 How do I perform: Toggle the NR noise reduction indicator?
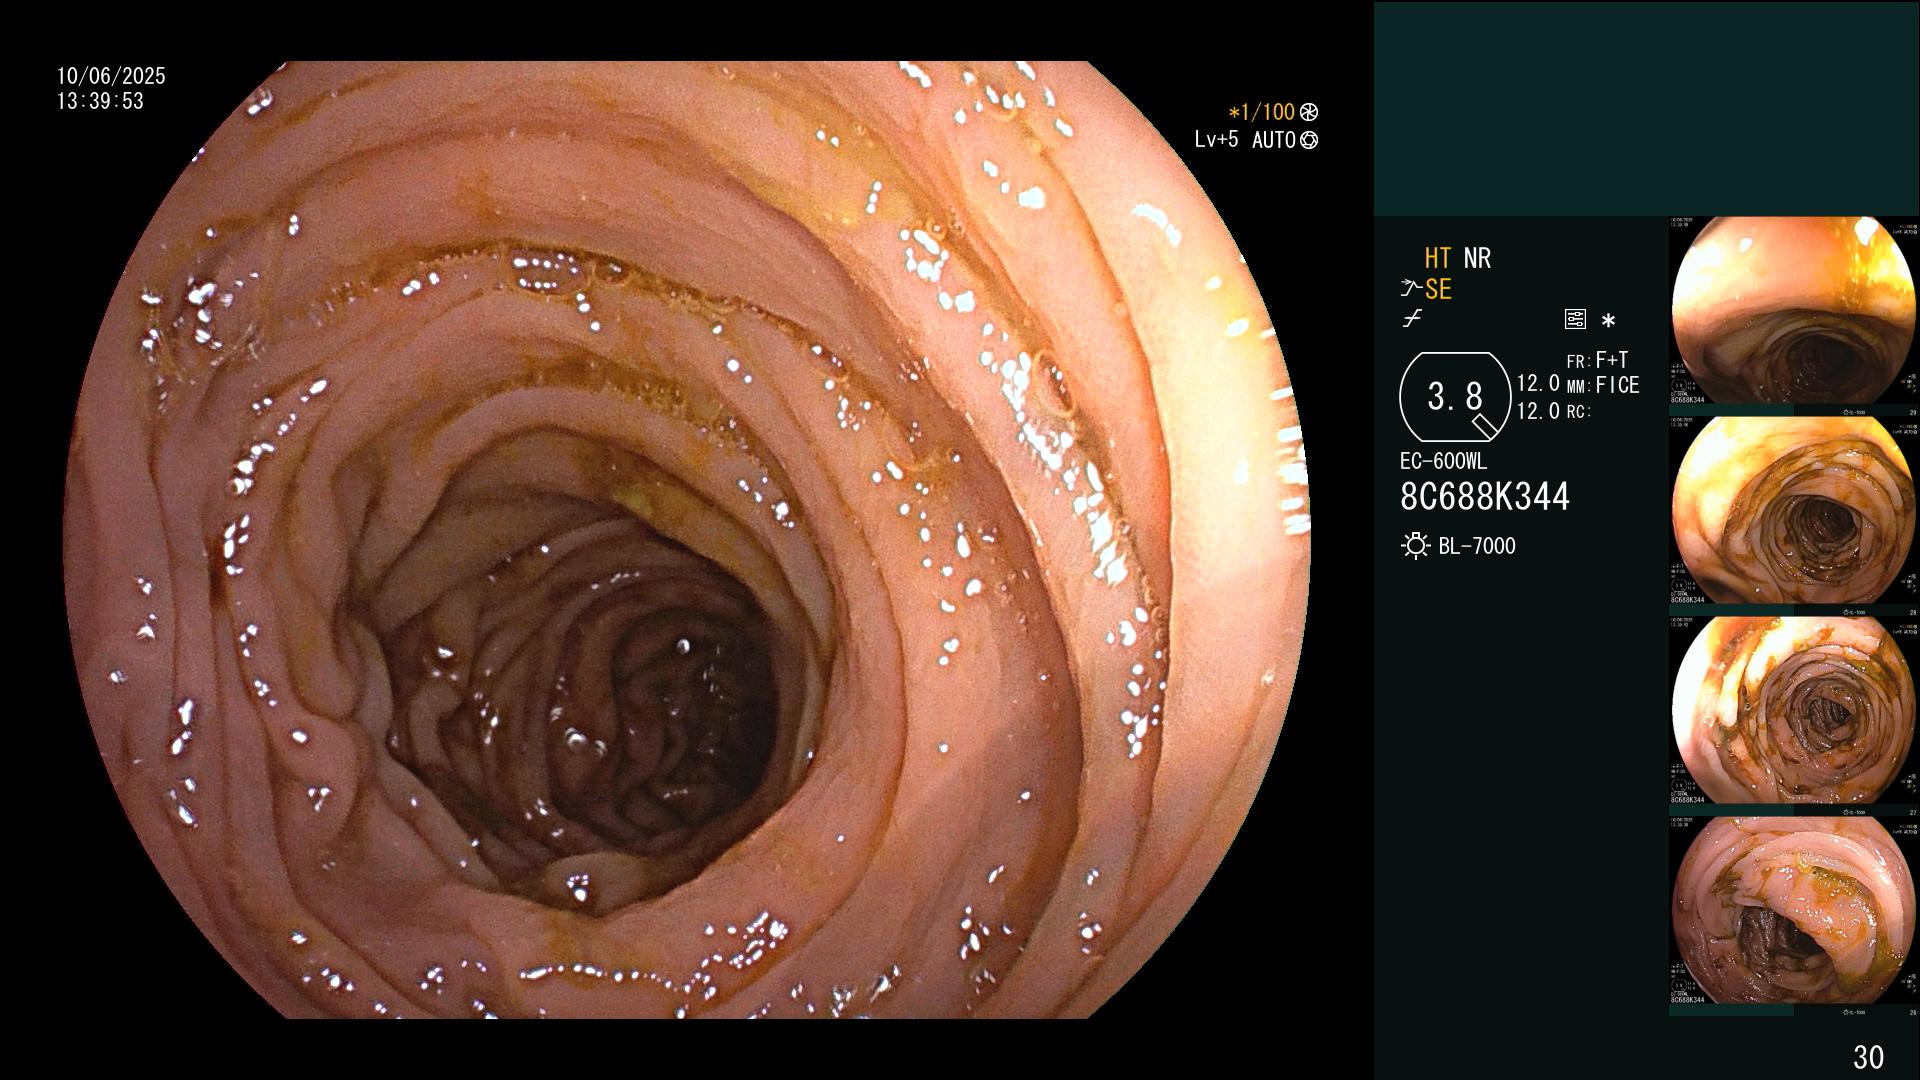pyautogui.click(x=1477, y=258)
